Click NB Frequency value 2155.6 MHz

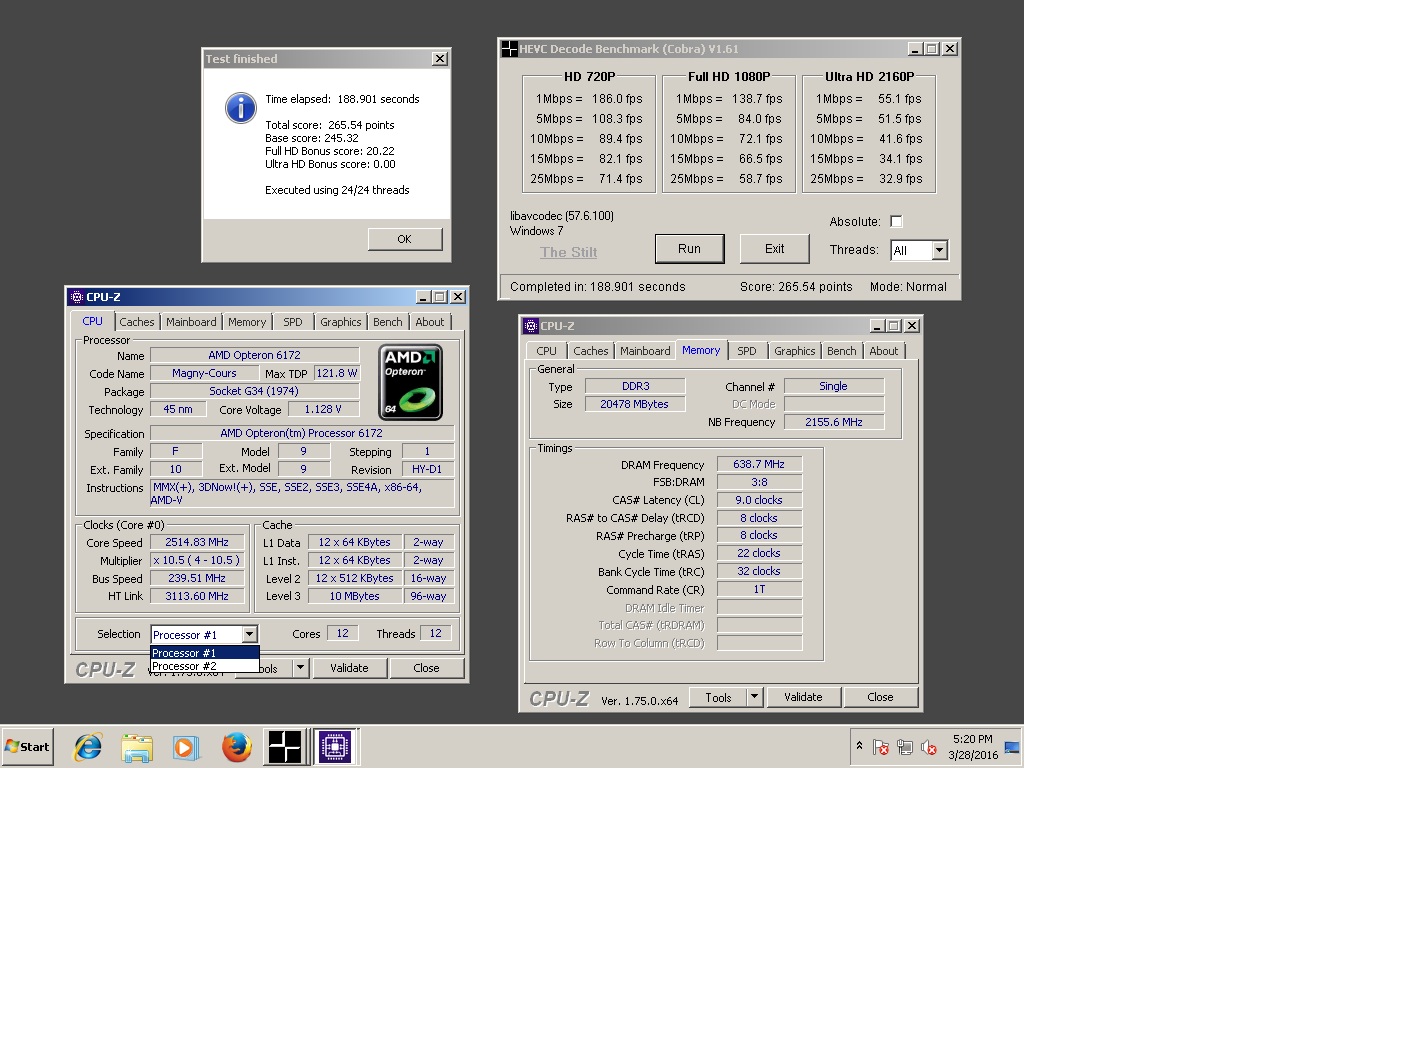[834, 422]
